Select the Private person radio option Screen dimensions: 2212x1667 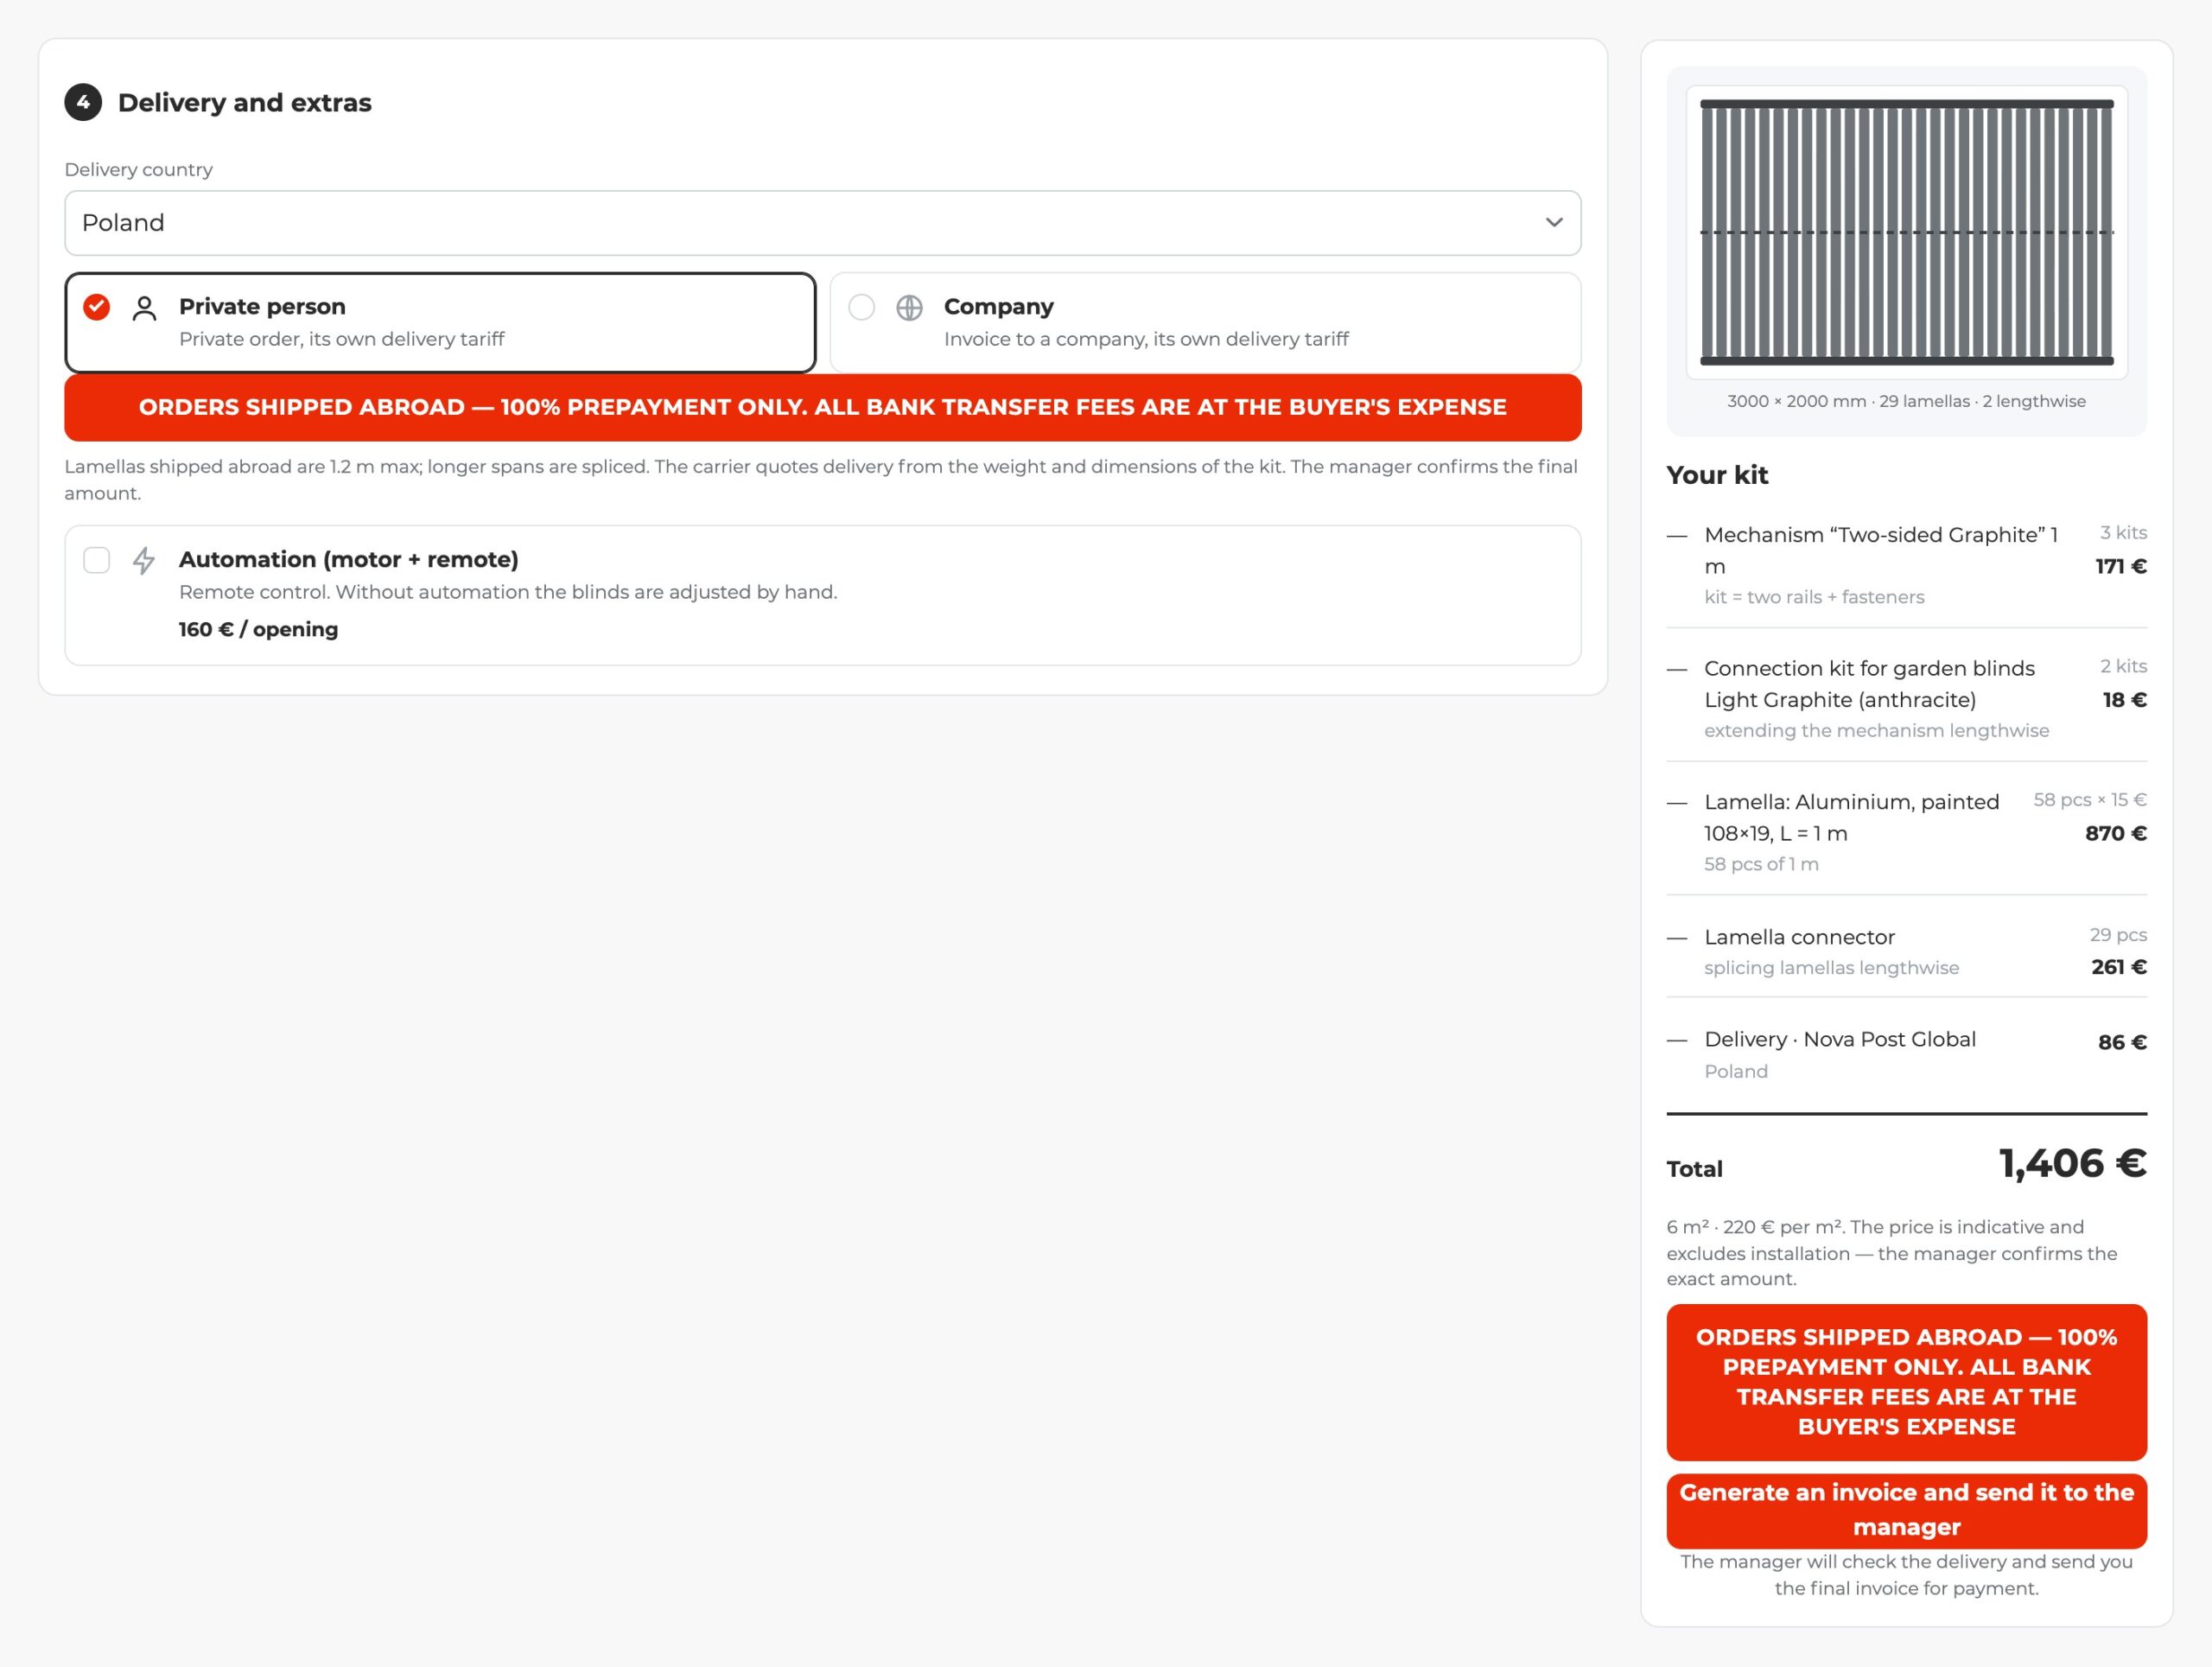click(97, 307)
